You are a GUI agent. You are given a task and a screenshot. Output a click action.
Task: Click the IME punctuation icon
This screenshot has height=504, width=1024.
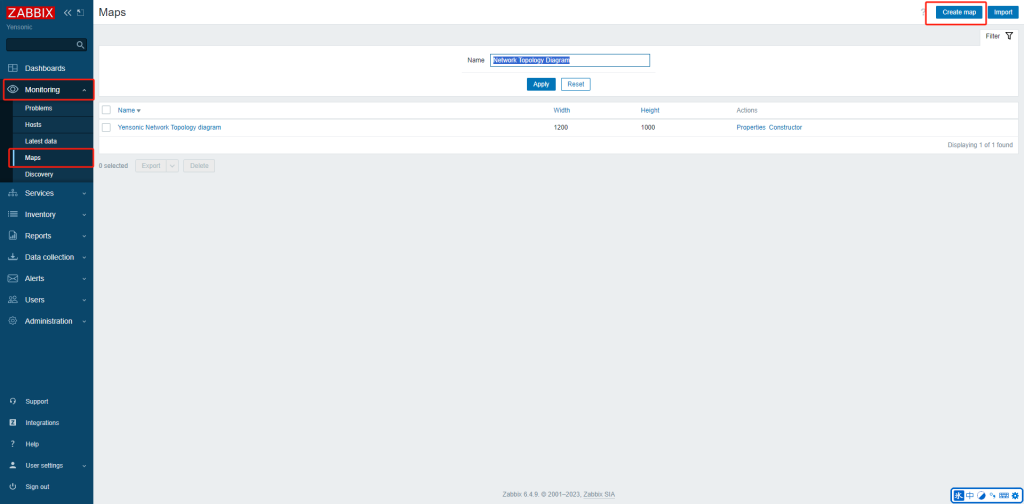[992, 496]
